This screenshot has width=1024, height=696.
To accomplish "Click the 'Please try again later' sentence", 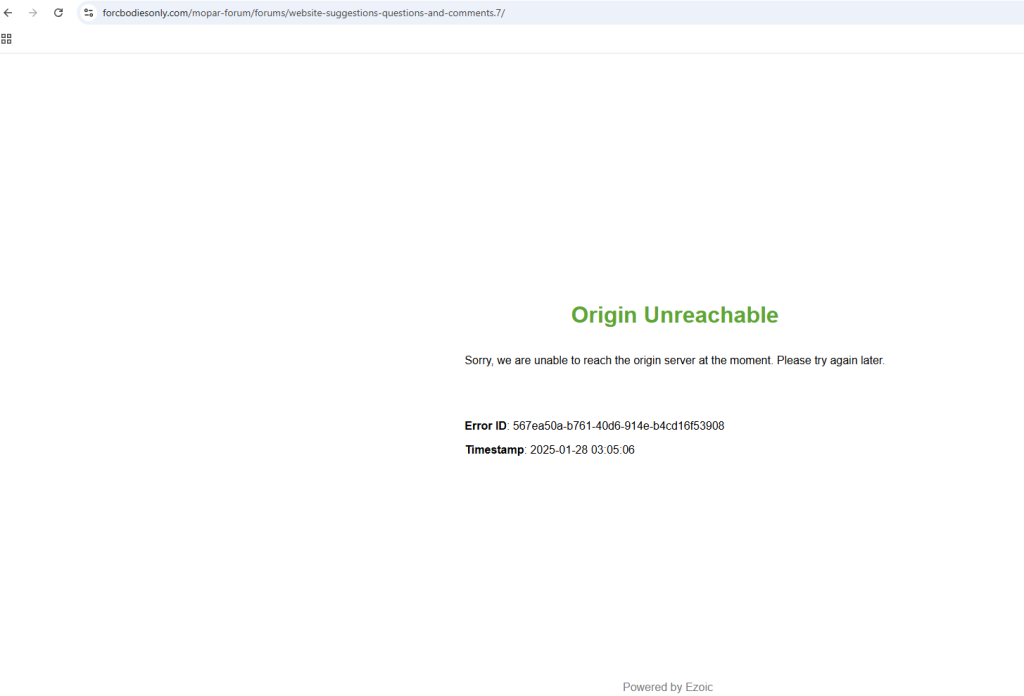I will pos(830,360).
